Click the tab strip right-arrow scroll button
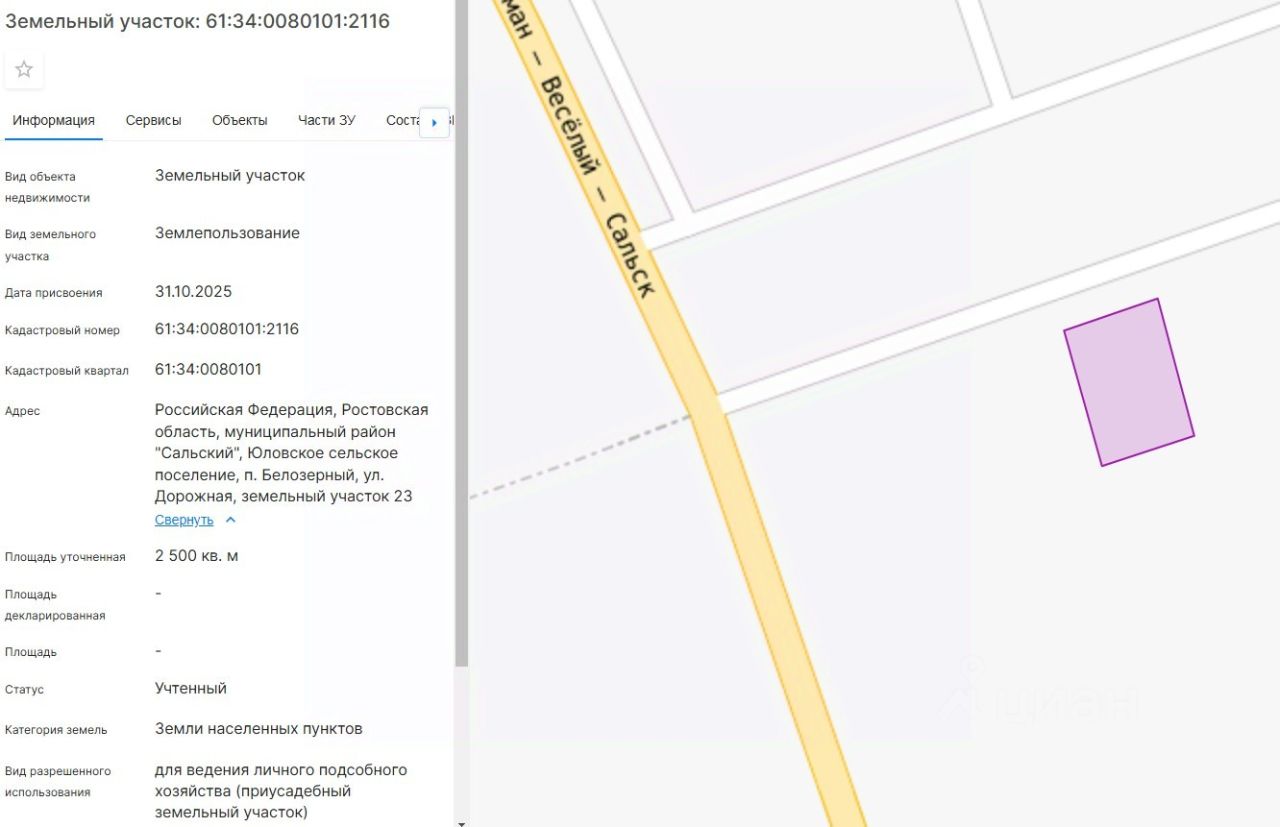 (x=434, y=122)
